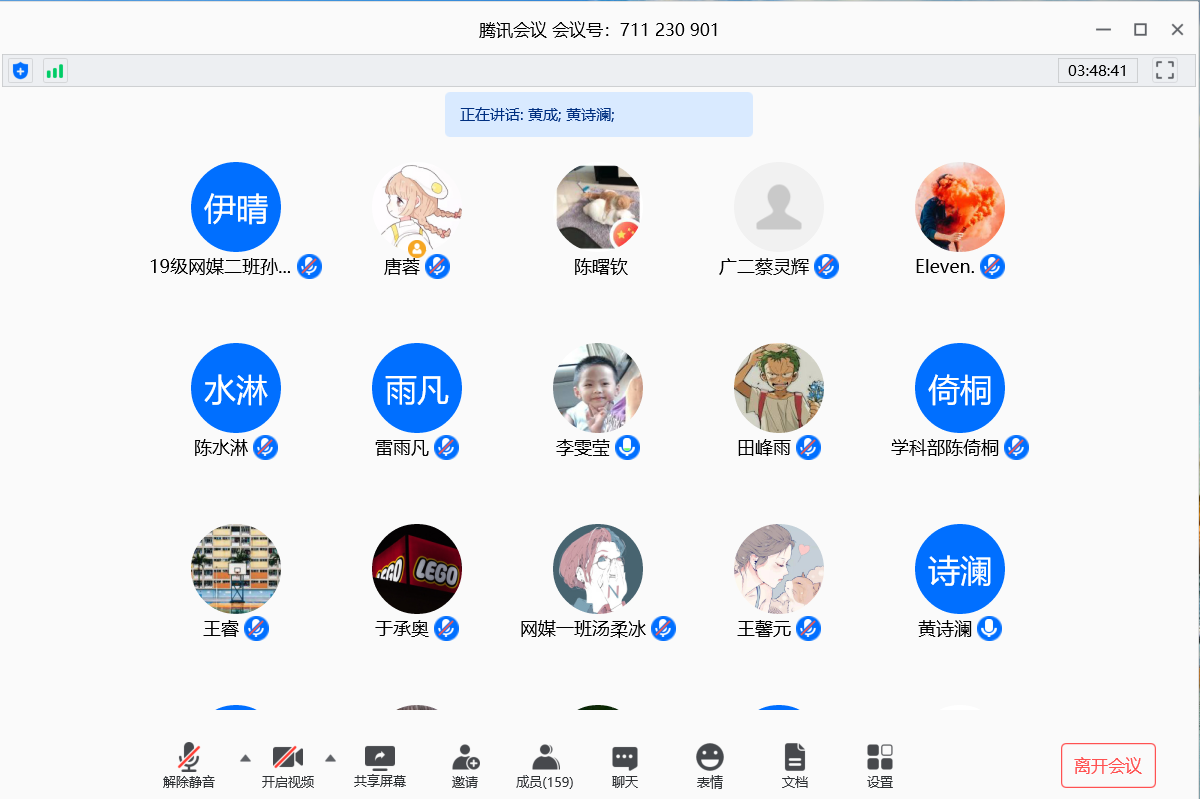
Task: Open the Documents (文档) icon
Action: (x=794, y=766)
